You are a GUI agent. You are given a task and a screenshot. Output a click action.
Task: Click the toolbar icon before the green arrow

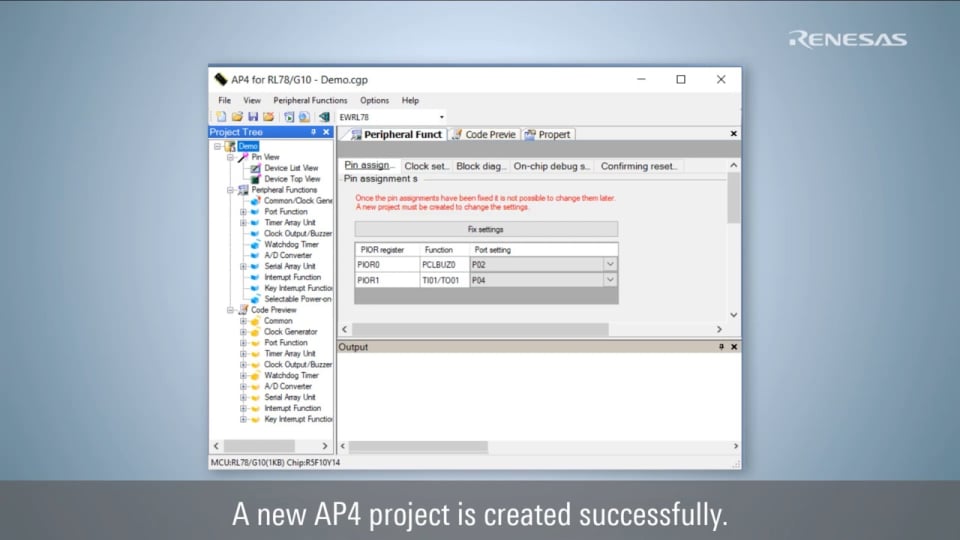(304, 116)
